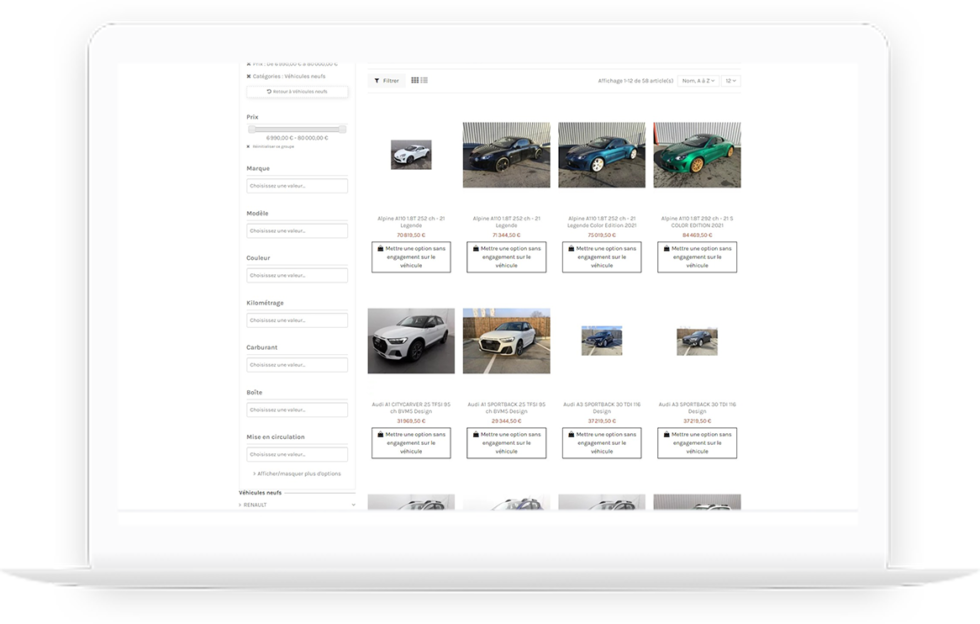
Task: Open the Modèle value dropdown
Action: coord(298,231)
